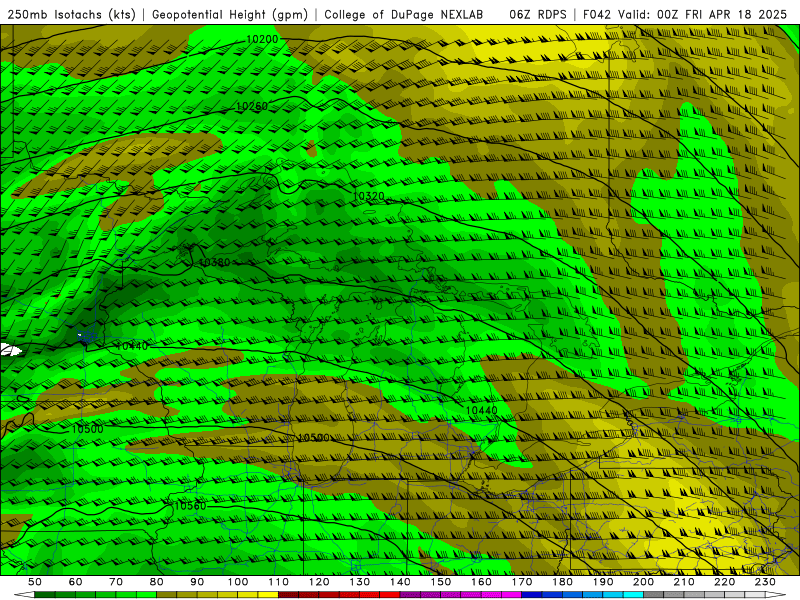Click the 220 kt colorbar value
Image resolution: width=800 pixels, height=600 pixels.
724,582
